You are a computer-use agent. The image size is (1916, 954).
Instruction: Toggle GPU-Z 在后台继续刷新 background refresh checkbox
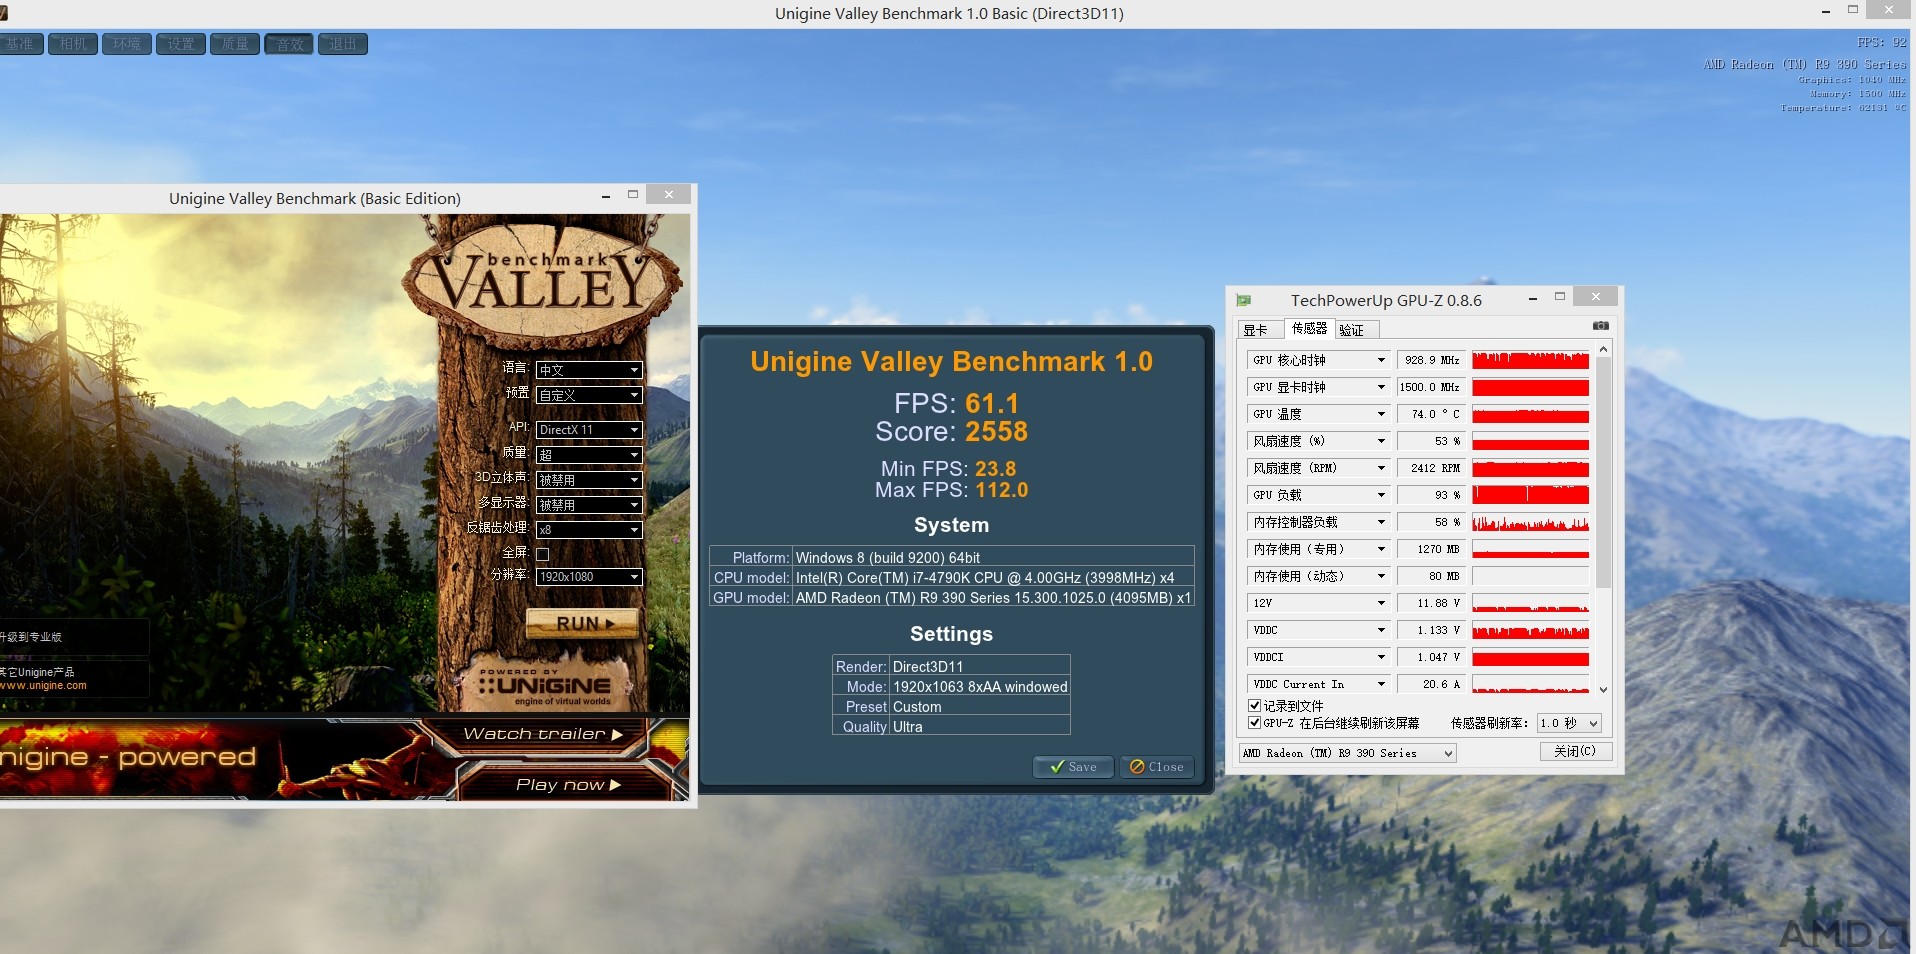click(1254, 723)
